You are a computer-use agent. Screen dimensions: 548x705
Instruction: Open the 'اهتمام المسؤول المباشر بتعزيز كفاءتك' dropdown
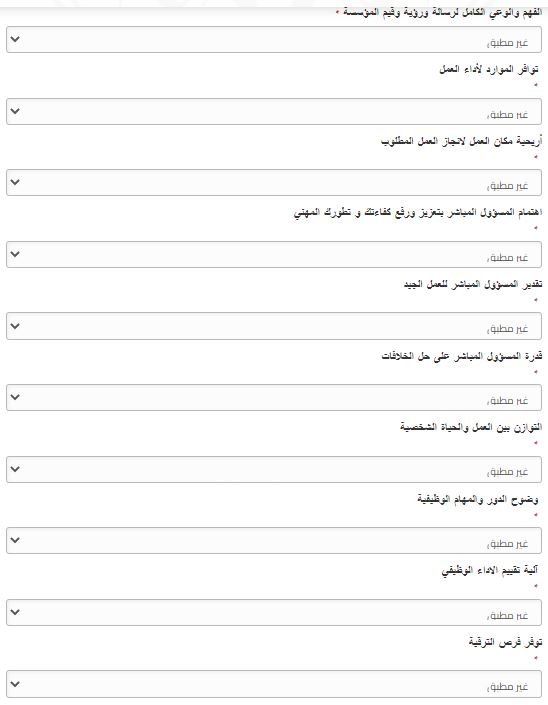click(274, 254)
